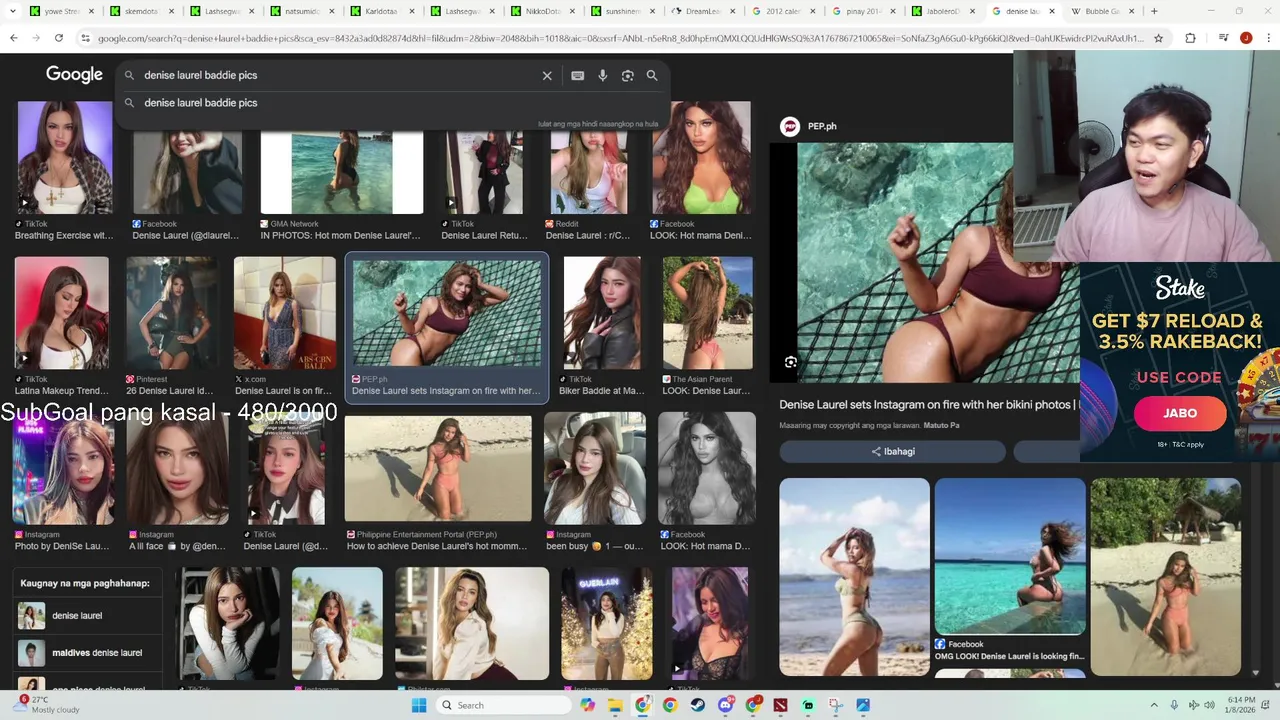1280x720 pixels.
Task: Click the Google search input field
Action: coord(338,75)
